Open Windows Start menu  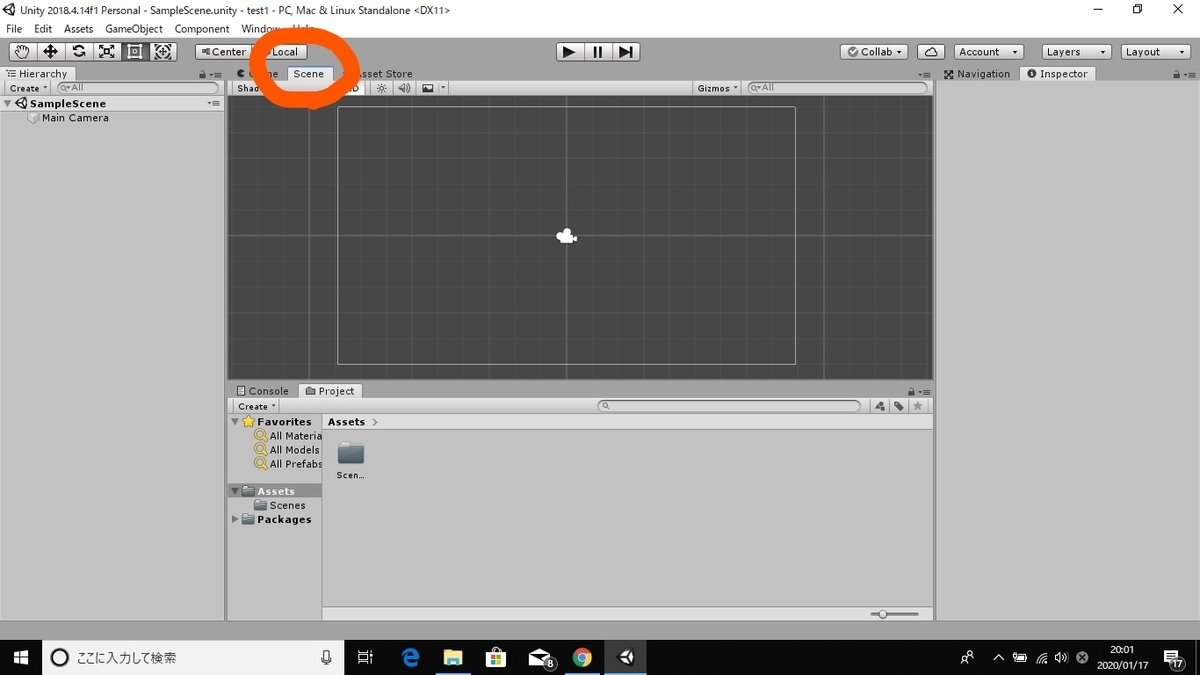pos(20,657)
